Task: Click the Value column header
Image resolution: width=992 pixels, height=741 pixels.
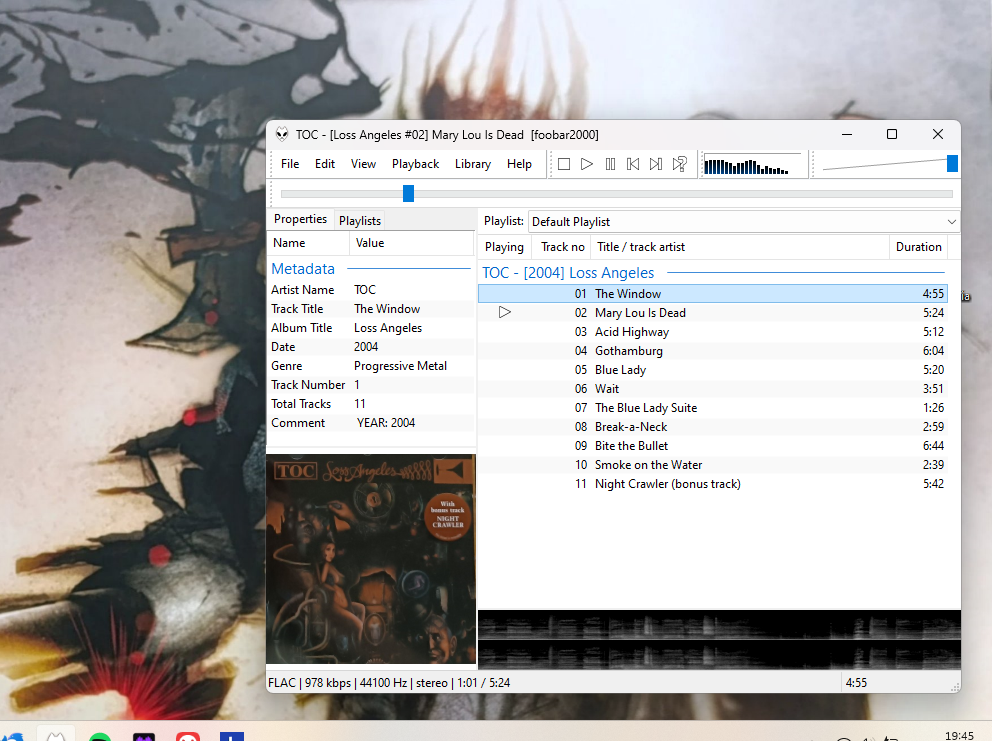Action: coord(412,243)
